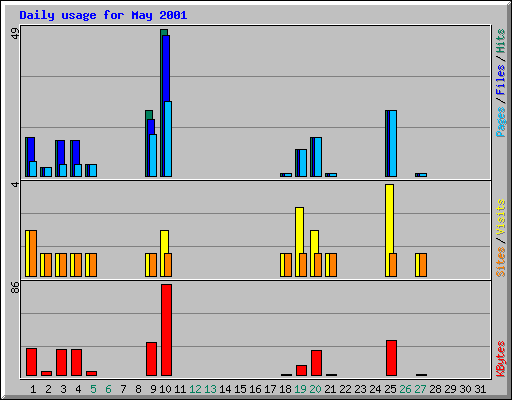Select day label 18 on axis

coord(285,389)
